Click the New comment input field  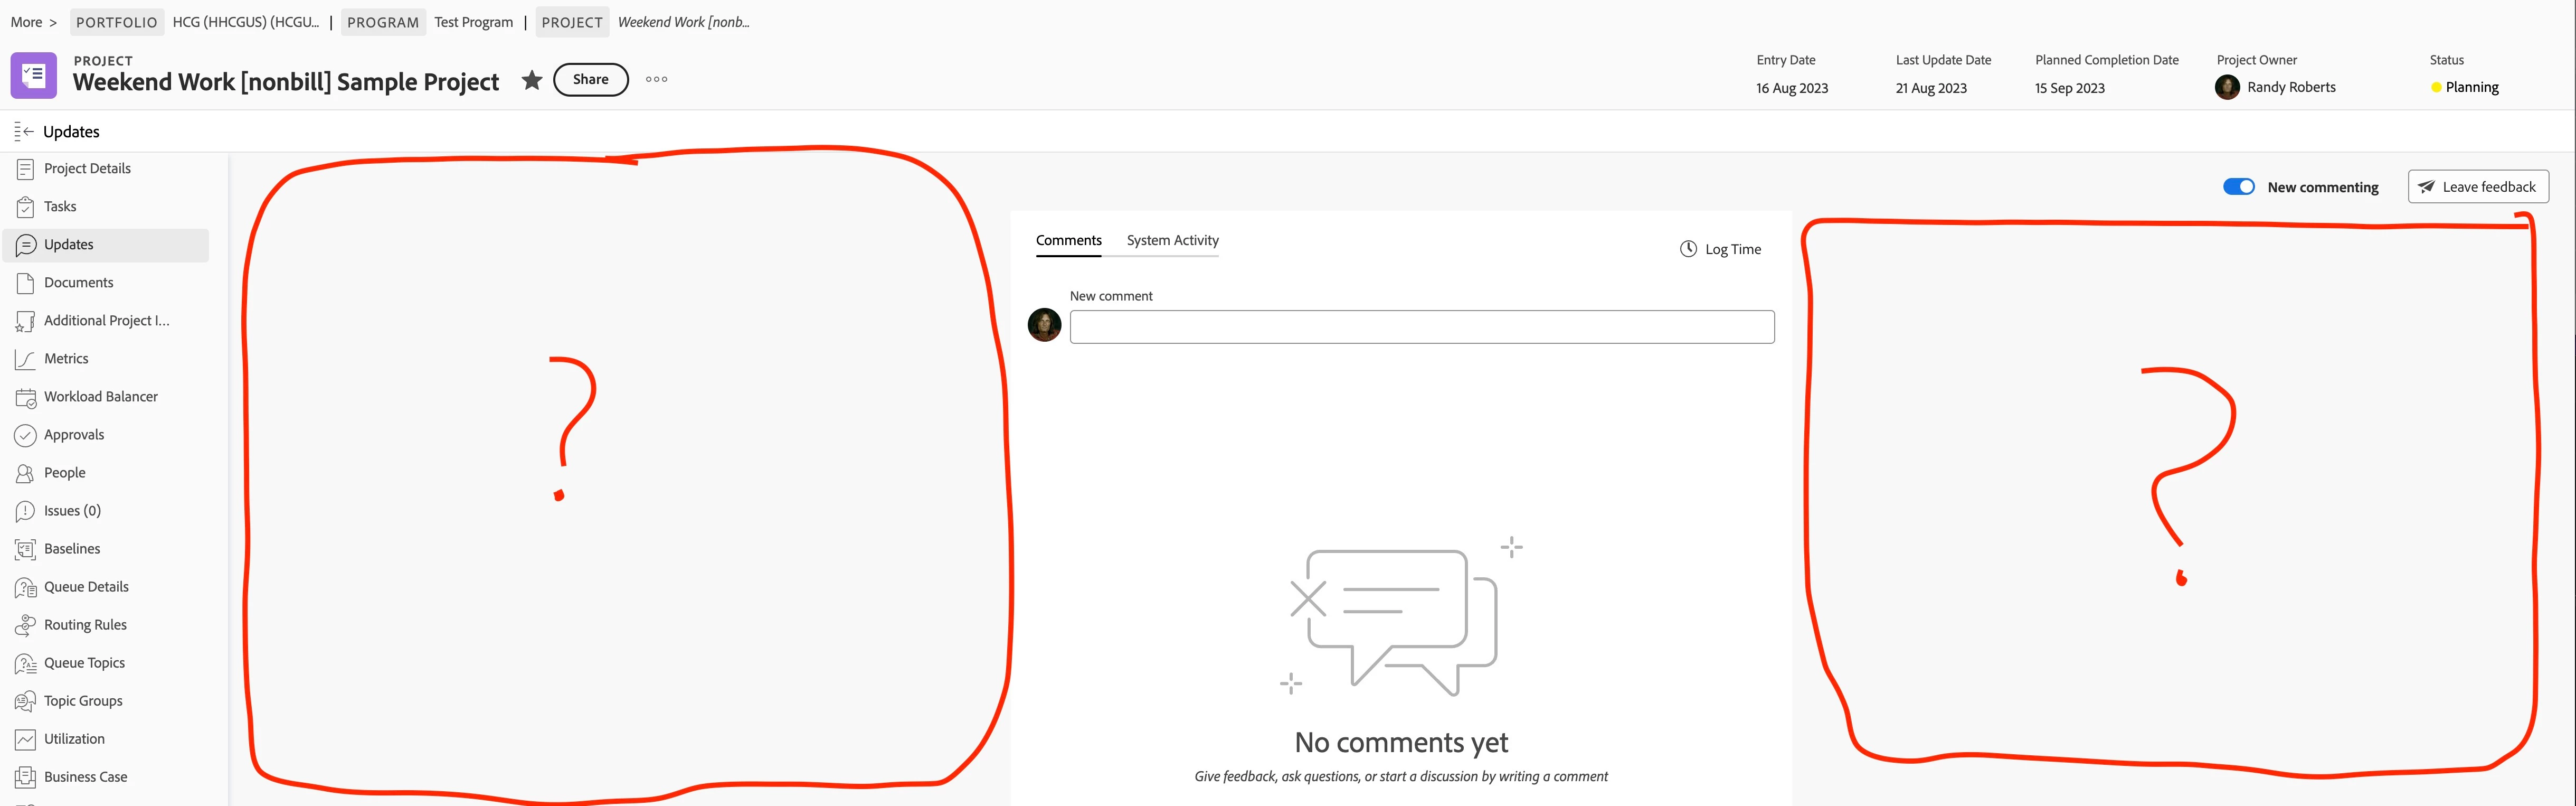click(x=1421, y=327)
